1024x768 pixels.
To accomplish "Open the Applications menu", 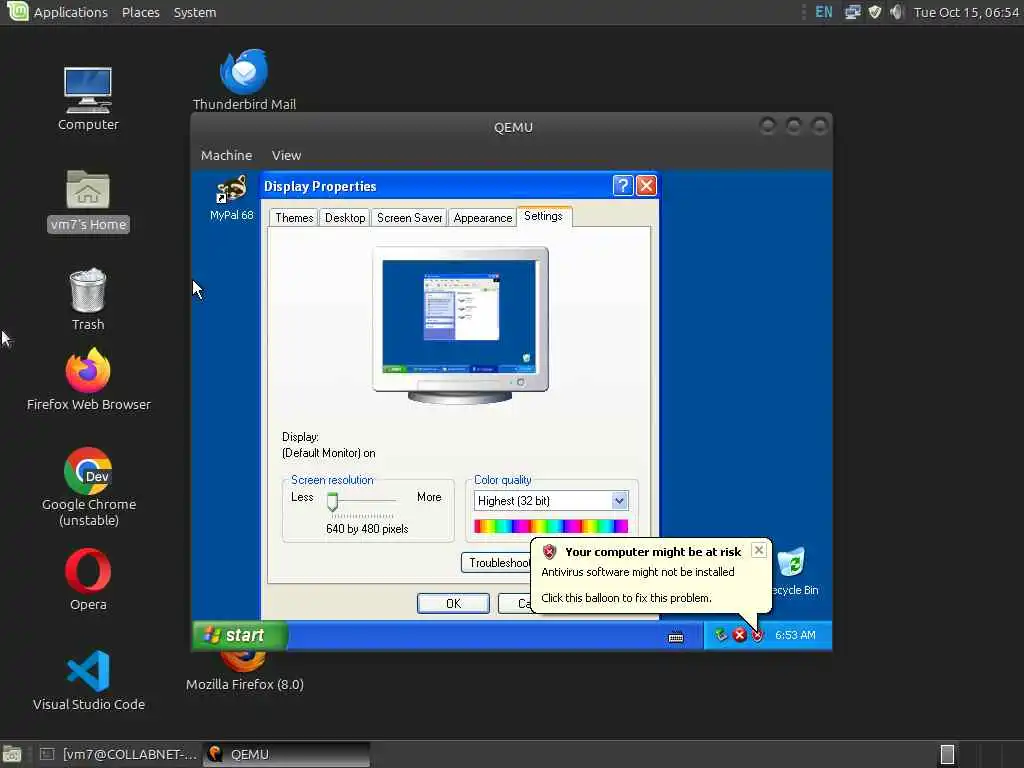I will click(71, 12).
